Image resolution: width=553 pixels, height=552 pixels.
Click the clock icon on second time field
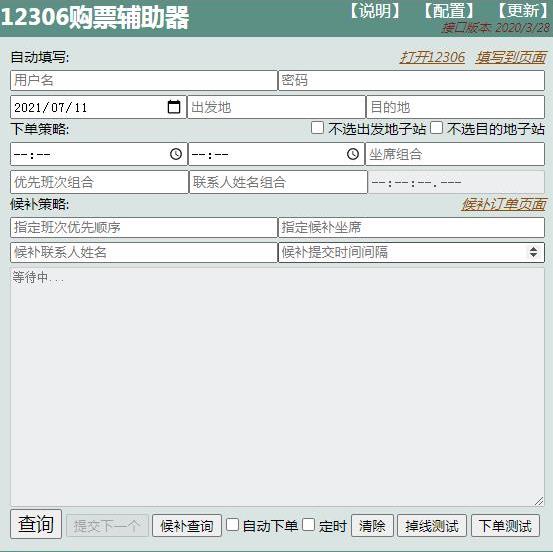coord(353,154)
